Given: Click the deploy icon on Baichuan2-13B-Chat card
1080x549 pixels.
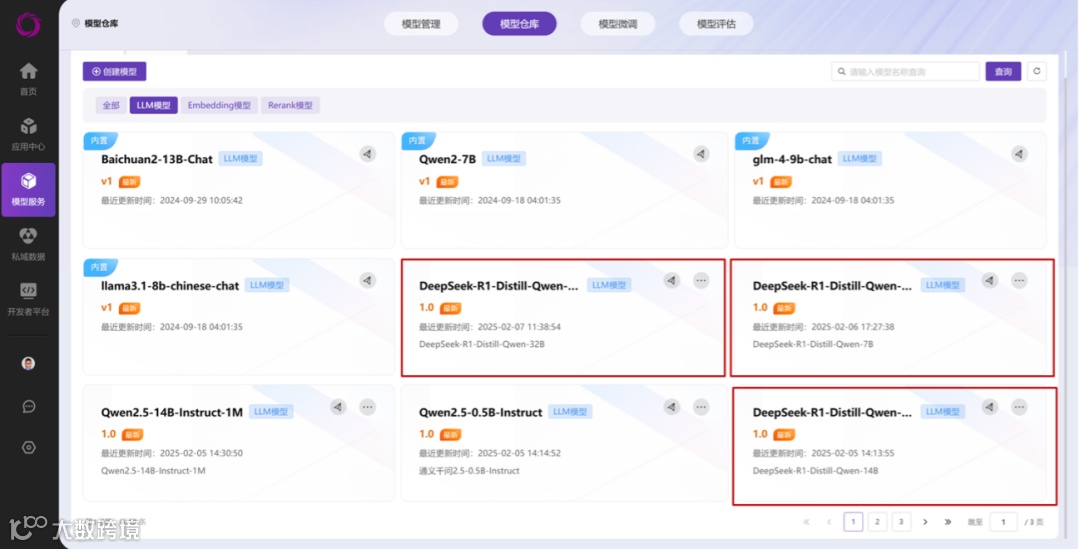Looking at the screenshot, I should click(368, 154).
